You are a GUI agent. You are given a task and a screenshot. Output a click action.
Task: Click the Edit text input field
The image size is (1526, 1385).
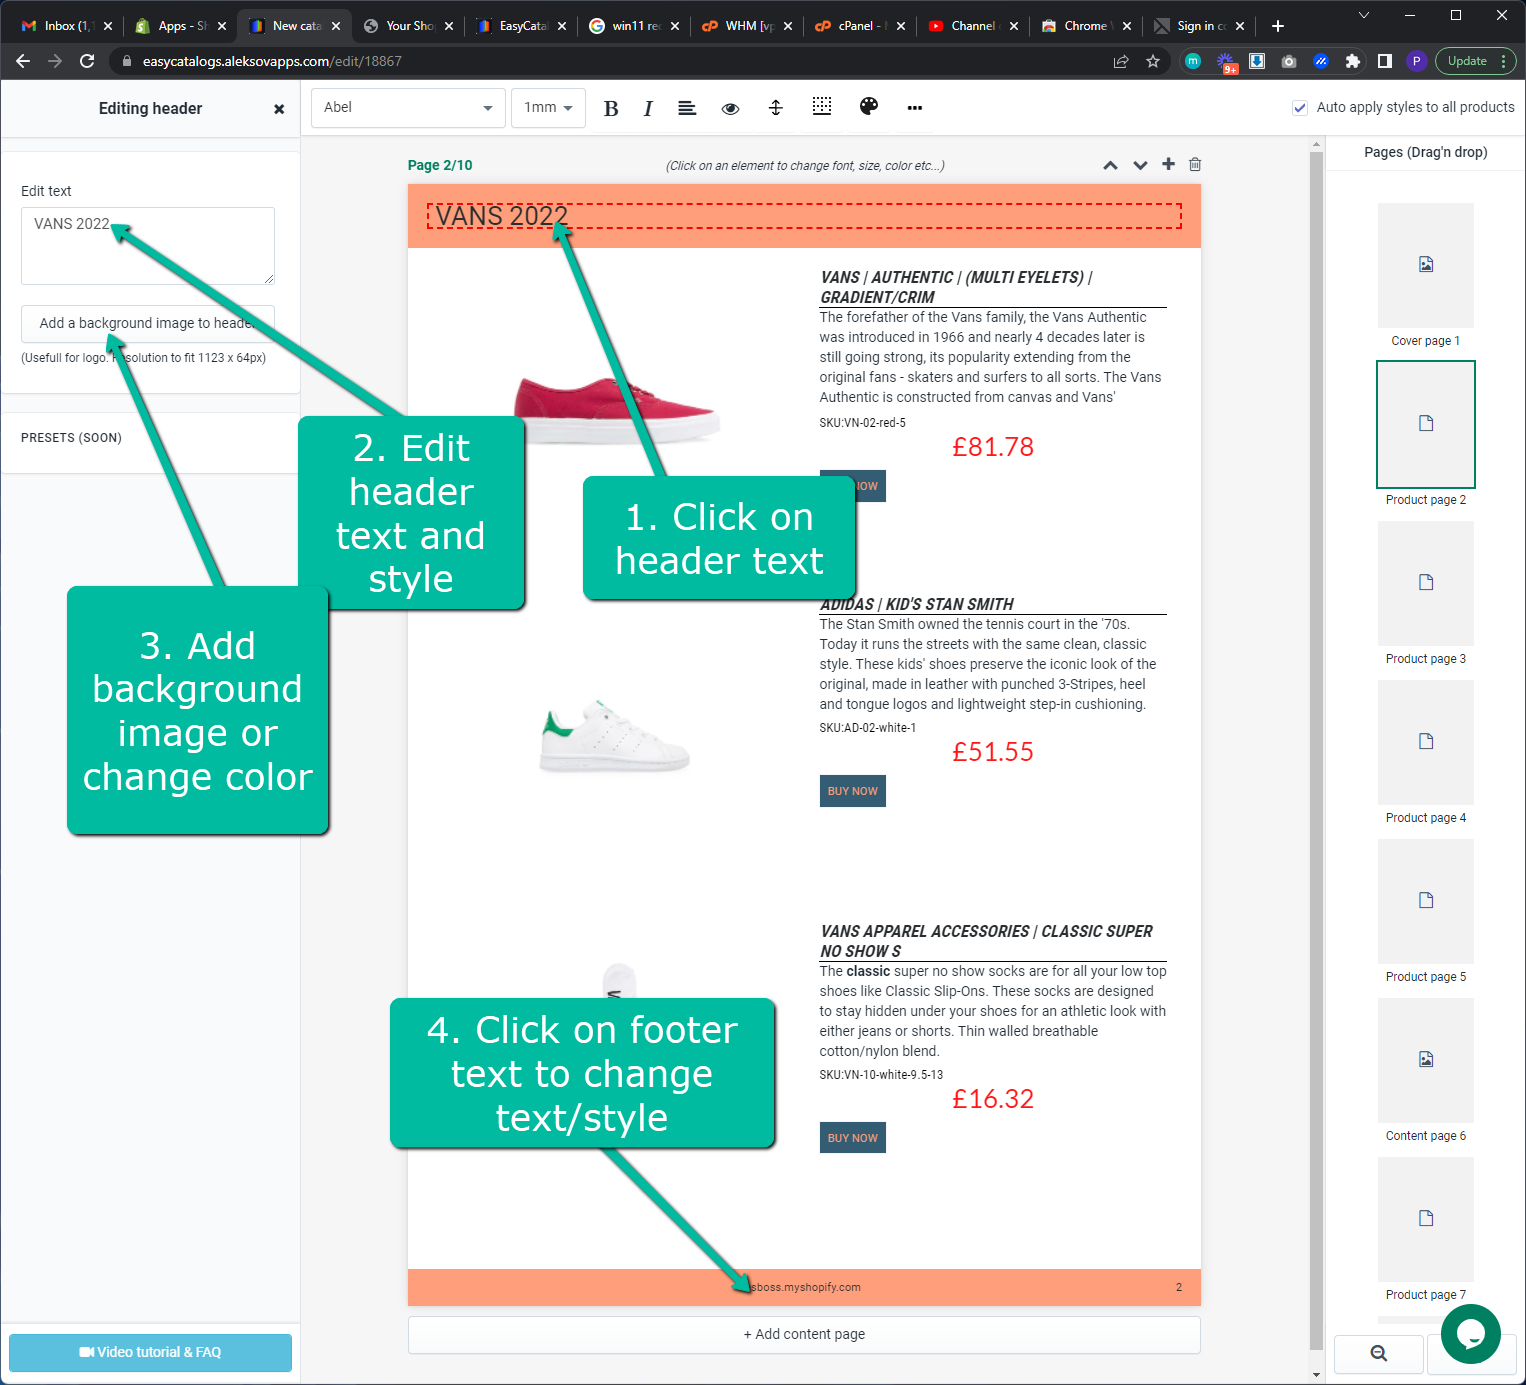(148, 246)
